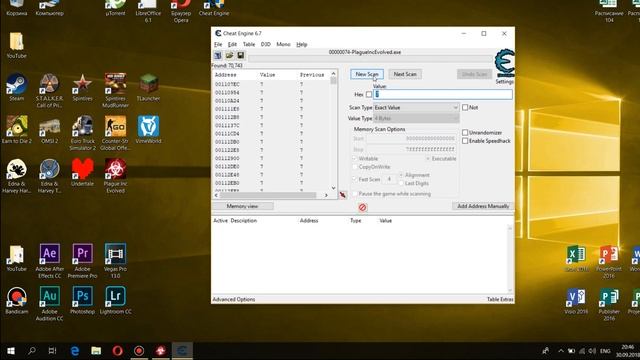
Task: Open the Table menu
Action: (x=249, y=44)
